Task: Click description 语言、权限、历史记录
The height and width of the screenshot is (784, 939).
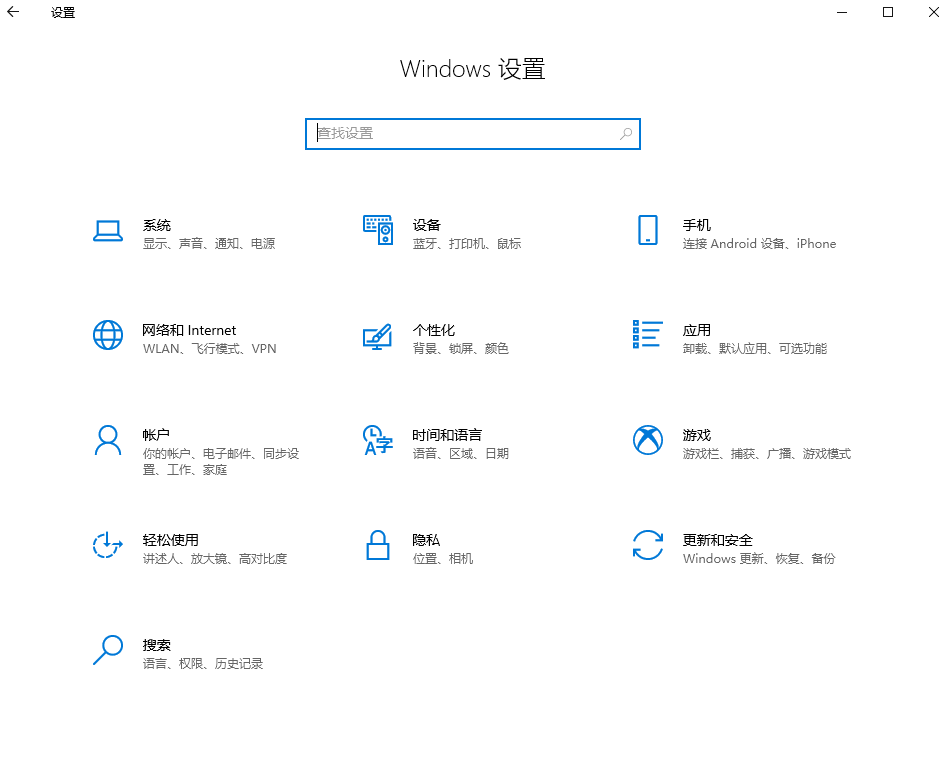Action: 203,664
